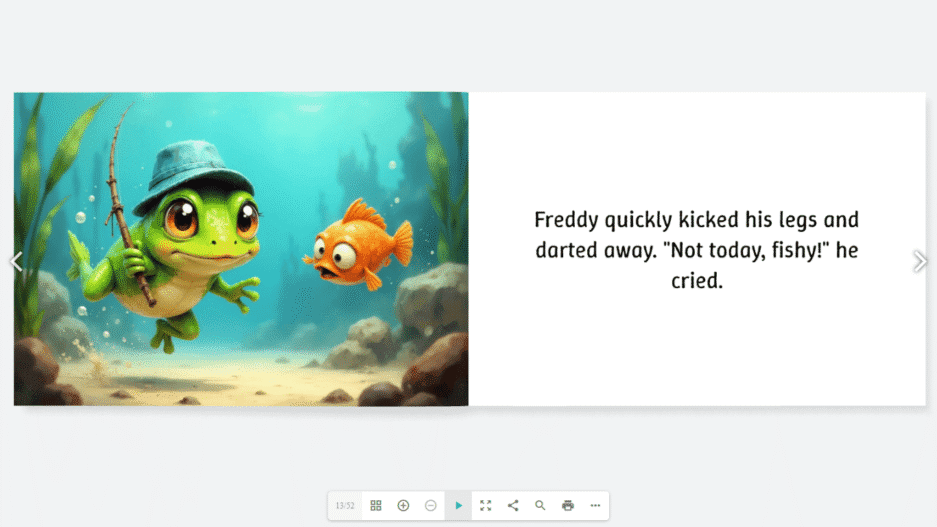The height and width of the screenshot is (527, 937).
Task: Go to the next page arrow
Action: pyautogui.click(x=920, y=261)
